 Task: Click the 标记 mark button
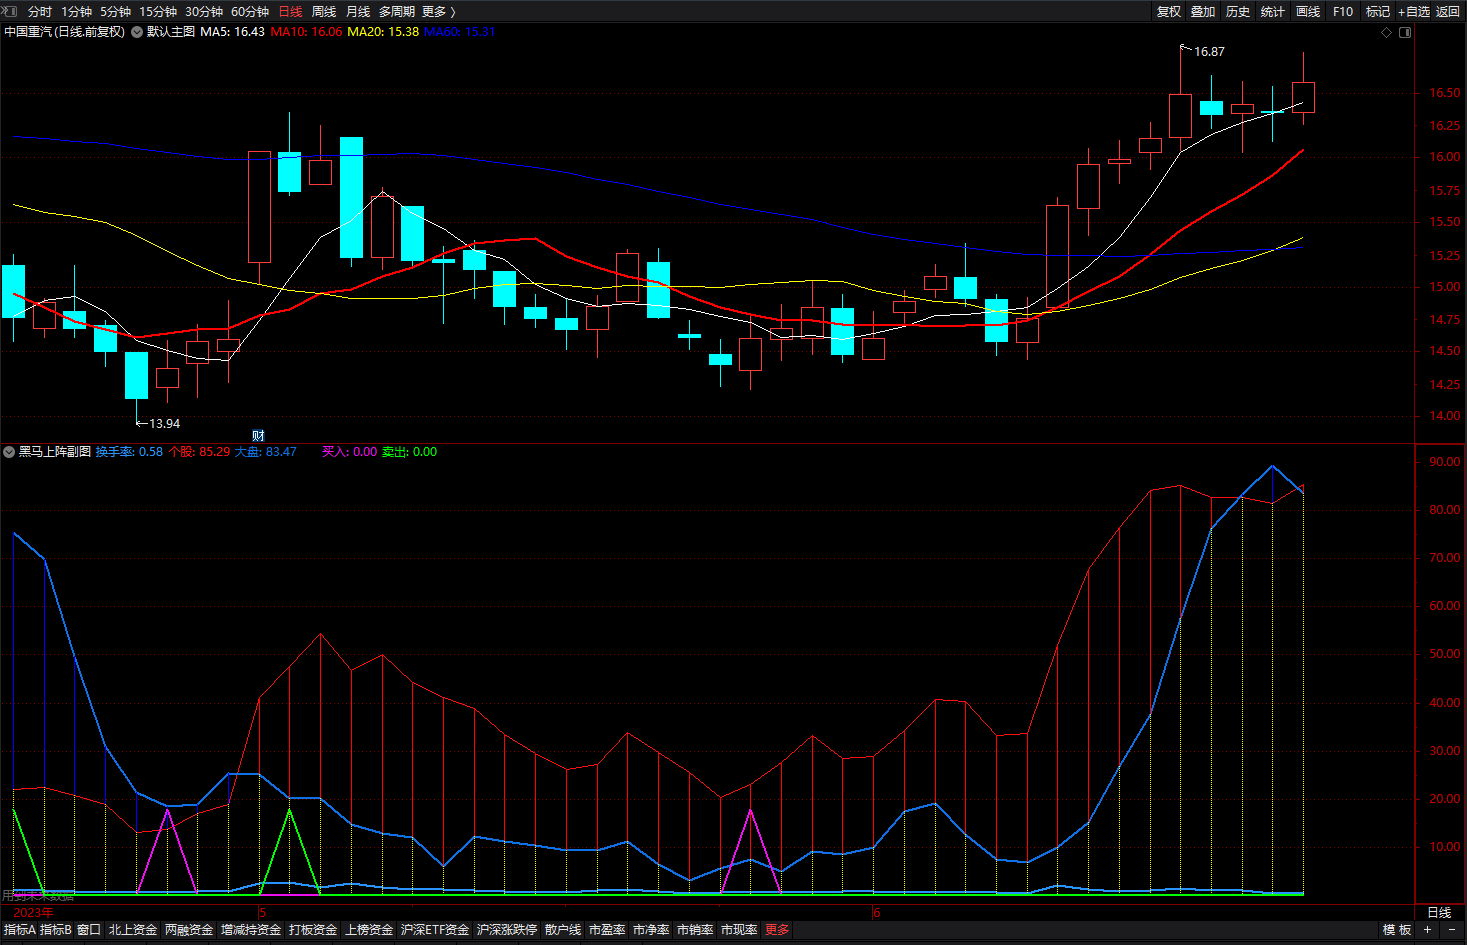[1378, 11]
